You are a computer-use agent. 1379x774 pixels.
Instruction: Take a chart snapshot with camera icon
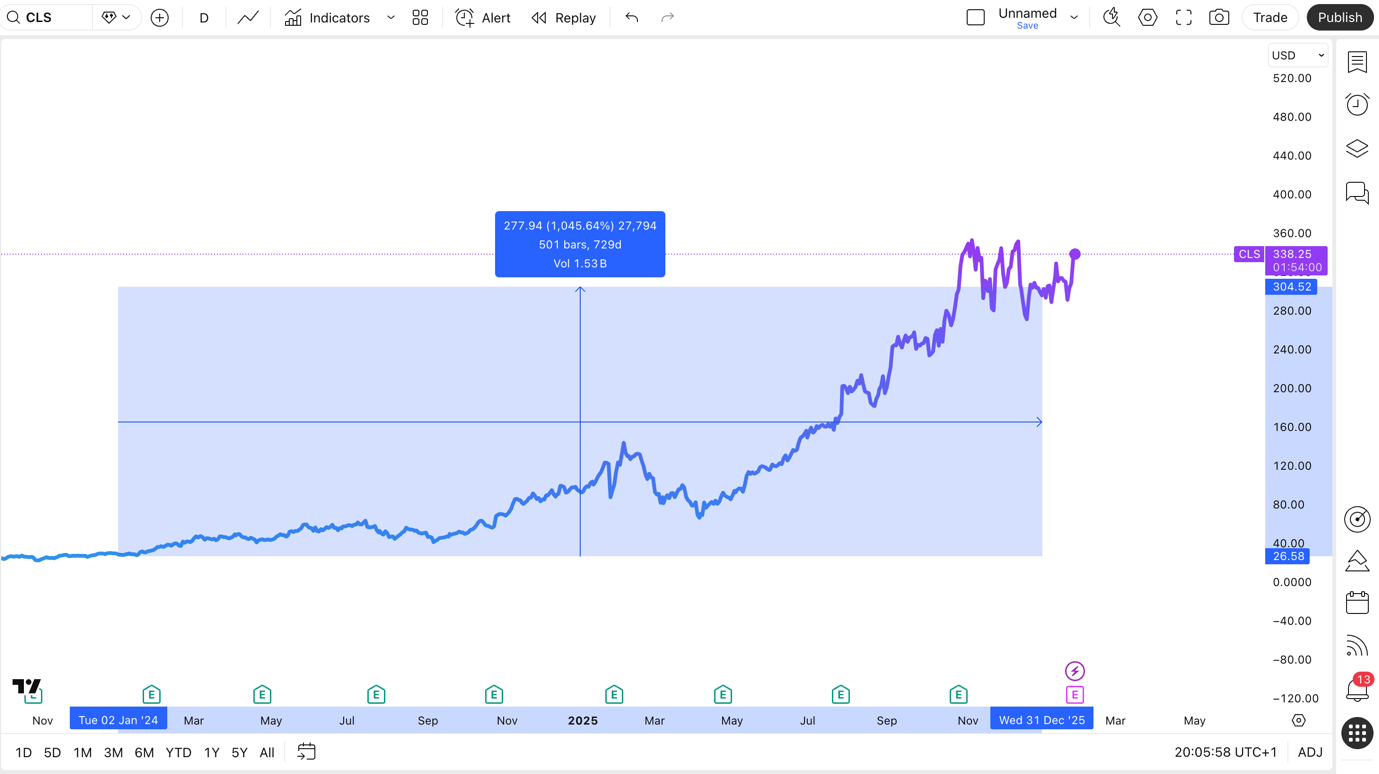pos(1219,18)
